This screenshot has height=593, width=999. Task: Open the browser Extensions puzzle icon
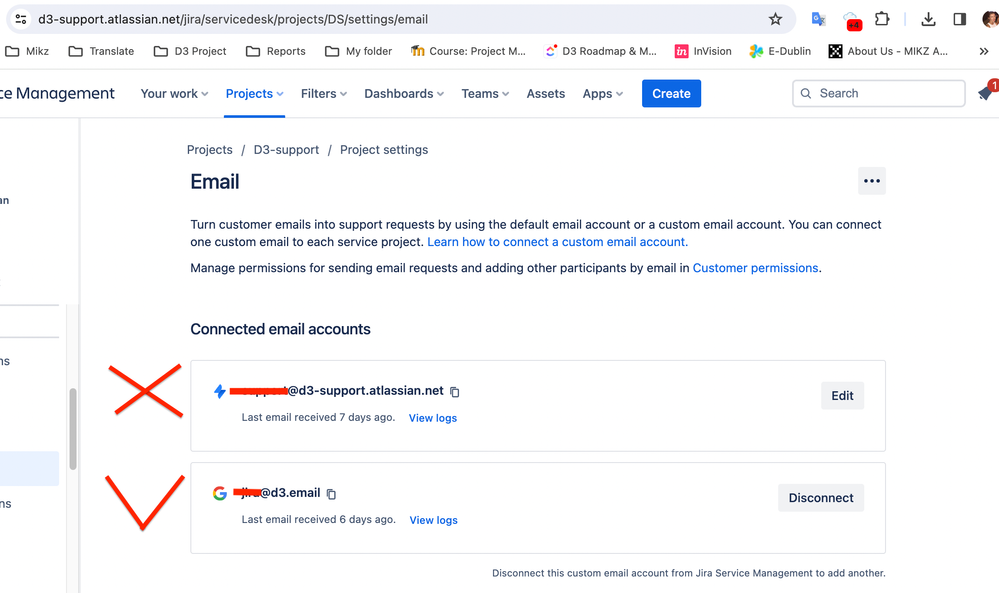pos(882,19)
